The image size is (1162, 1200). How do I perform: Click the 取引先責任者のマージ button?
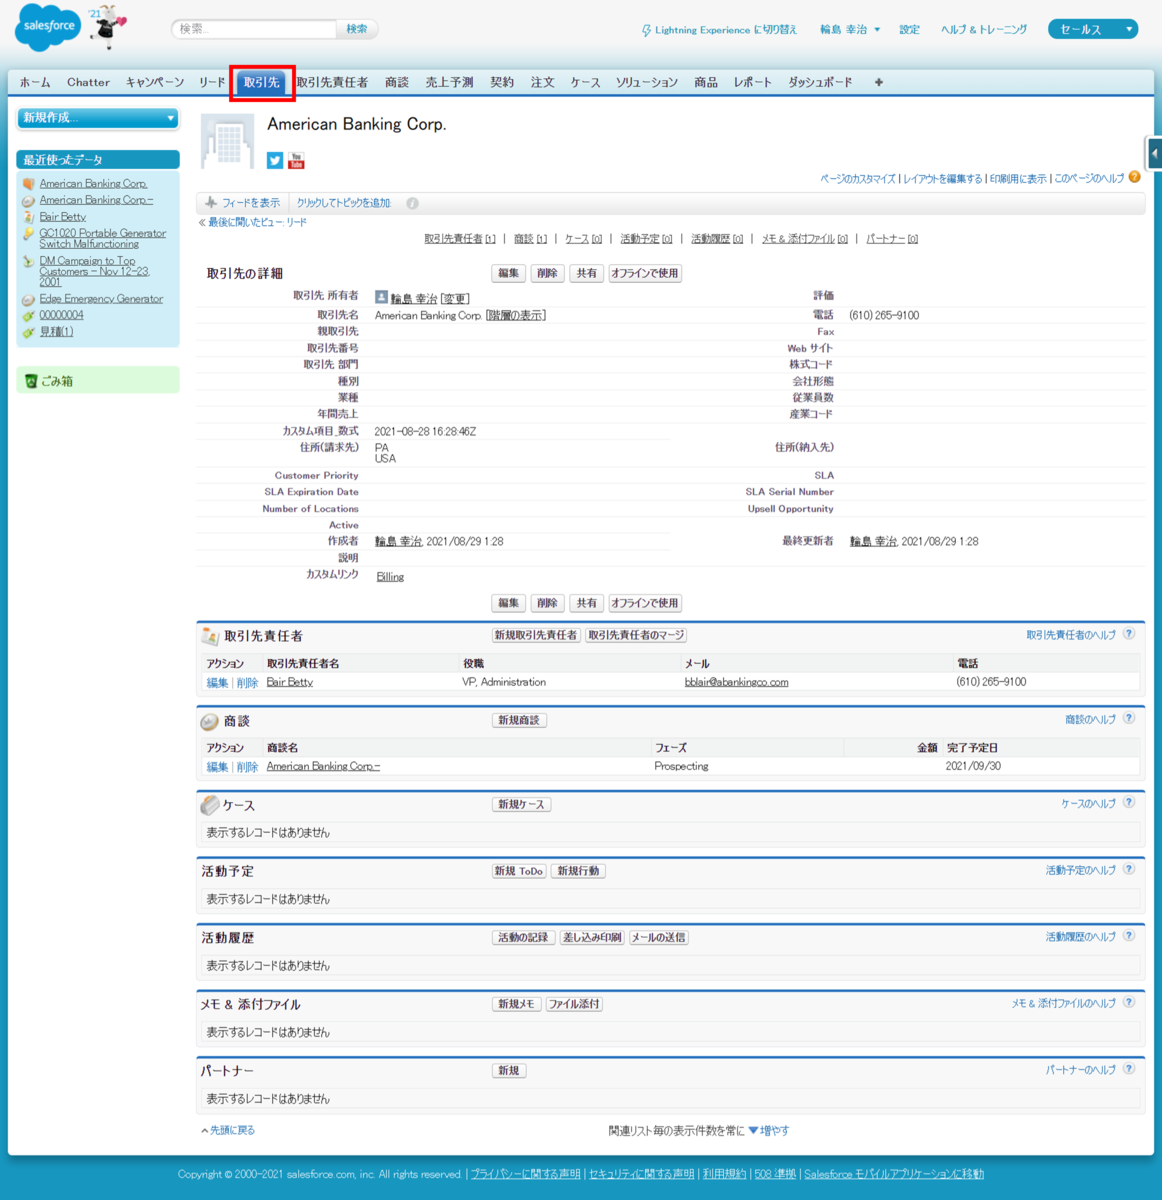click(636, 635)
